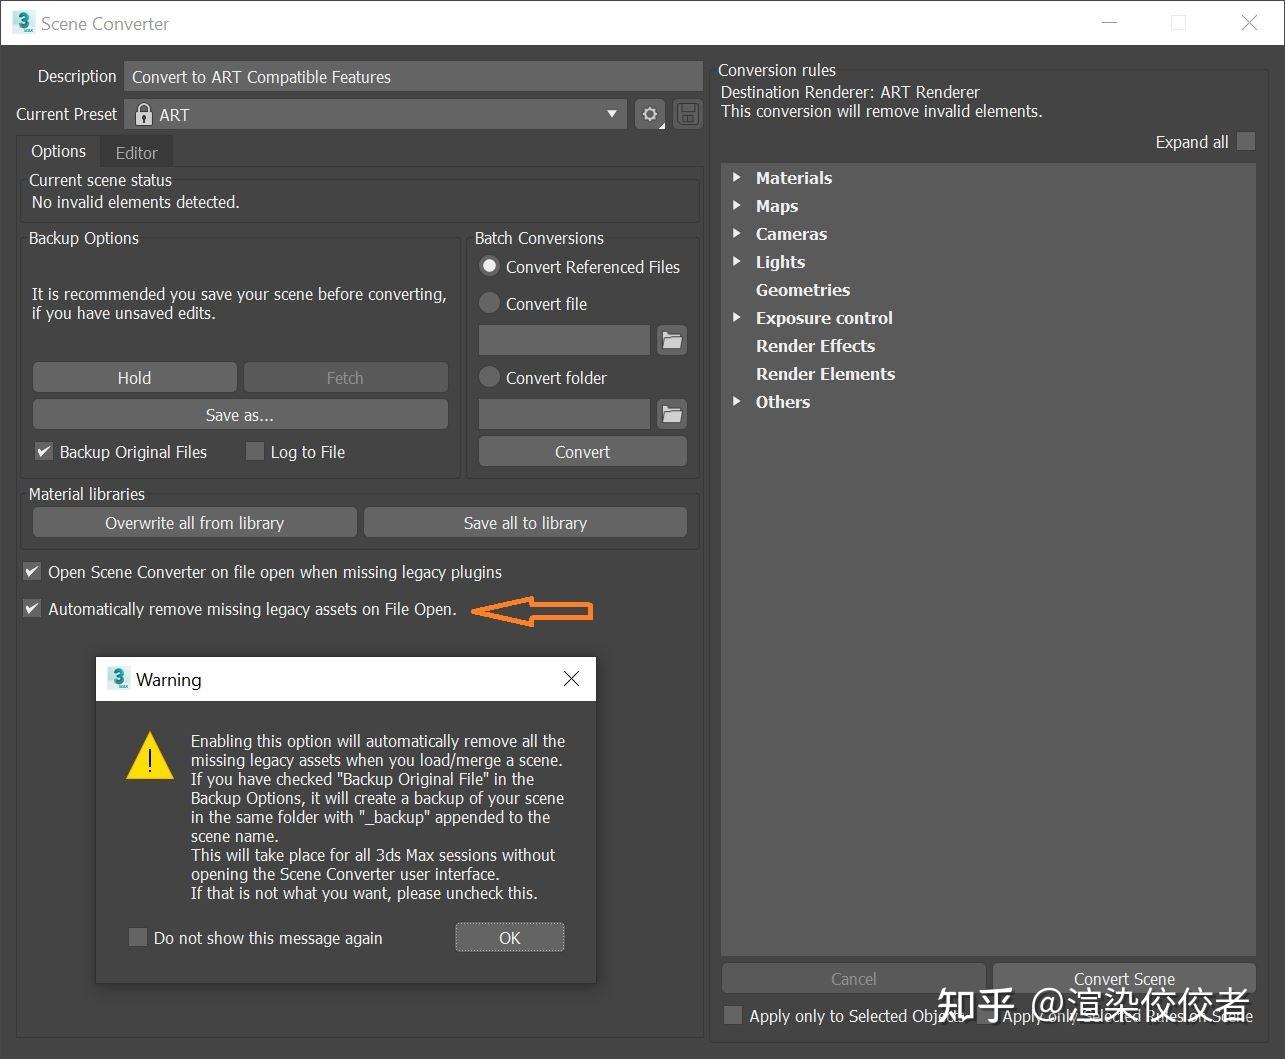Switch to the Options tab

point(58,151)
